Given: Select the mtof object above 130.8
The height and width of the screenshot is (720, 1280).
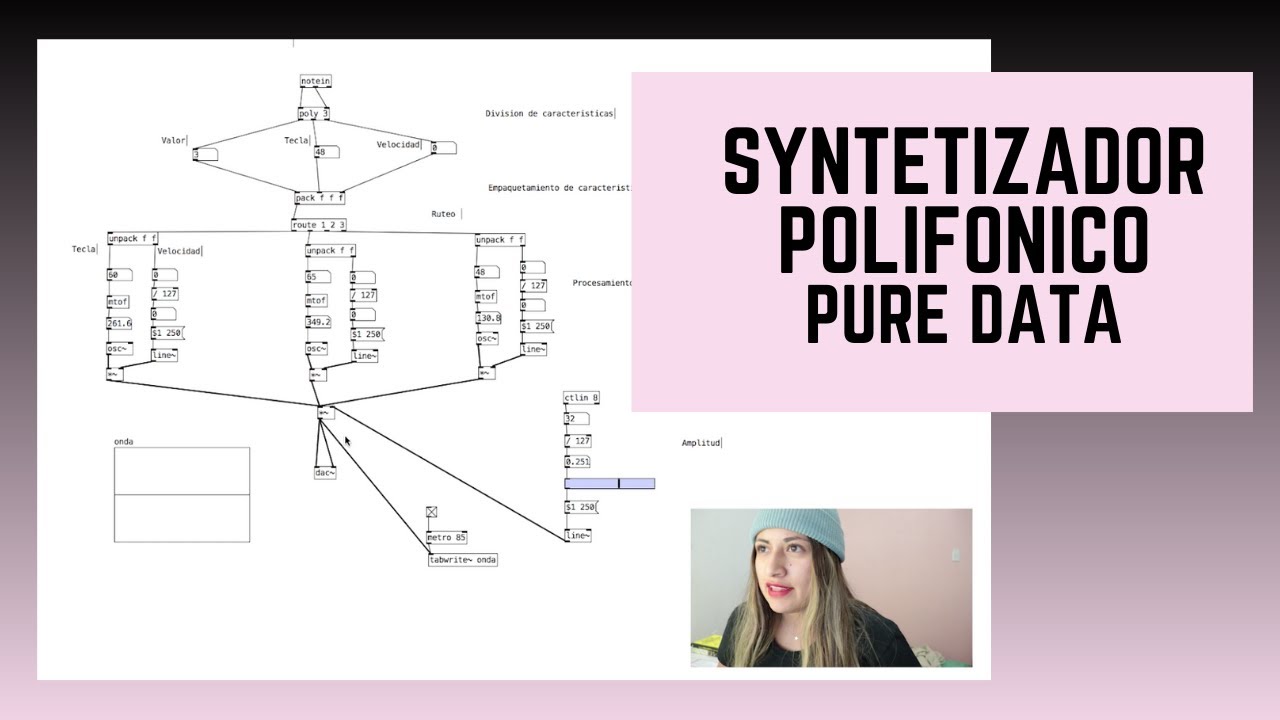Looking at the screenshot, I should point(486,296).
